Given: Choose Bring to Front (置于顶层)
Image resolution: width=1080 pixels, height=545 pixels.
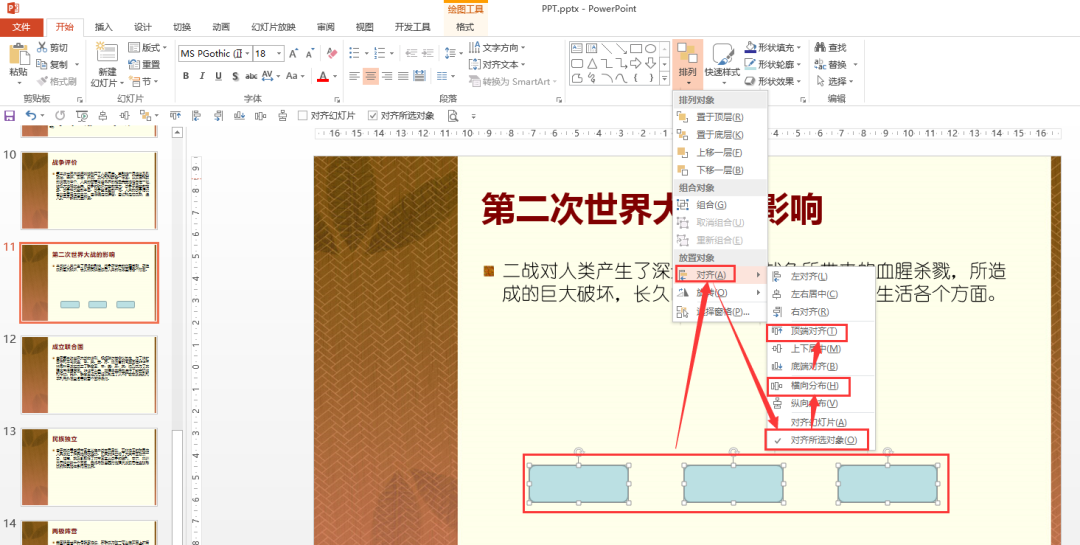Looking at the screenshot, I should tap(719, 117).
